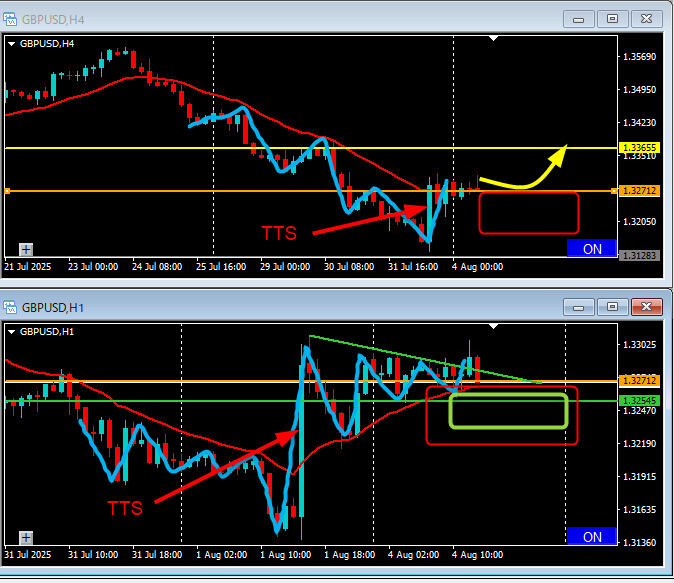Expand the GBPUSD,H4 chart dropdown triangle

click(x=12, y=44)
